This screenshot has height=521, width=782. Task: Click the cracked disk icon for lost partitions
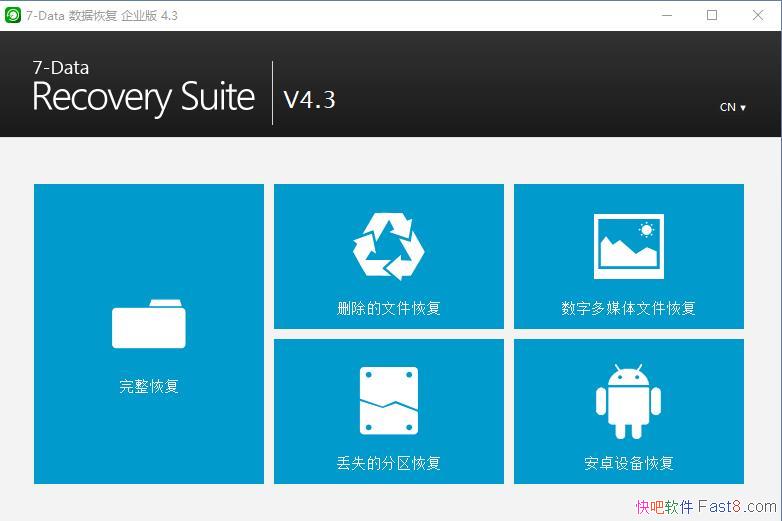(389, 401)
